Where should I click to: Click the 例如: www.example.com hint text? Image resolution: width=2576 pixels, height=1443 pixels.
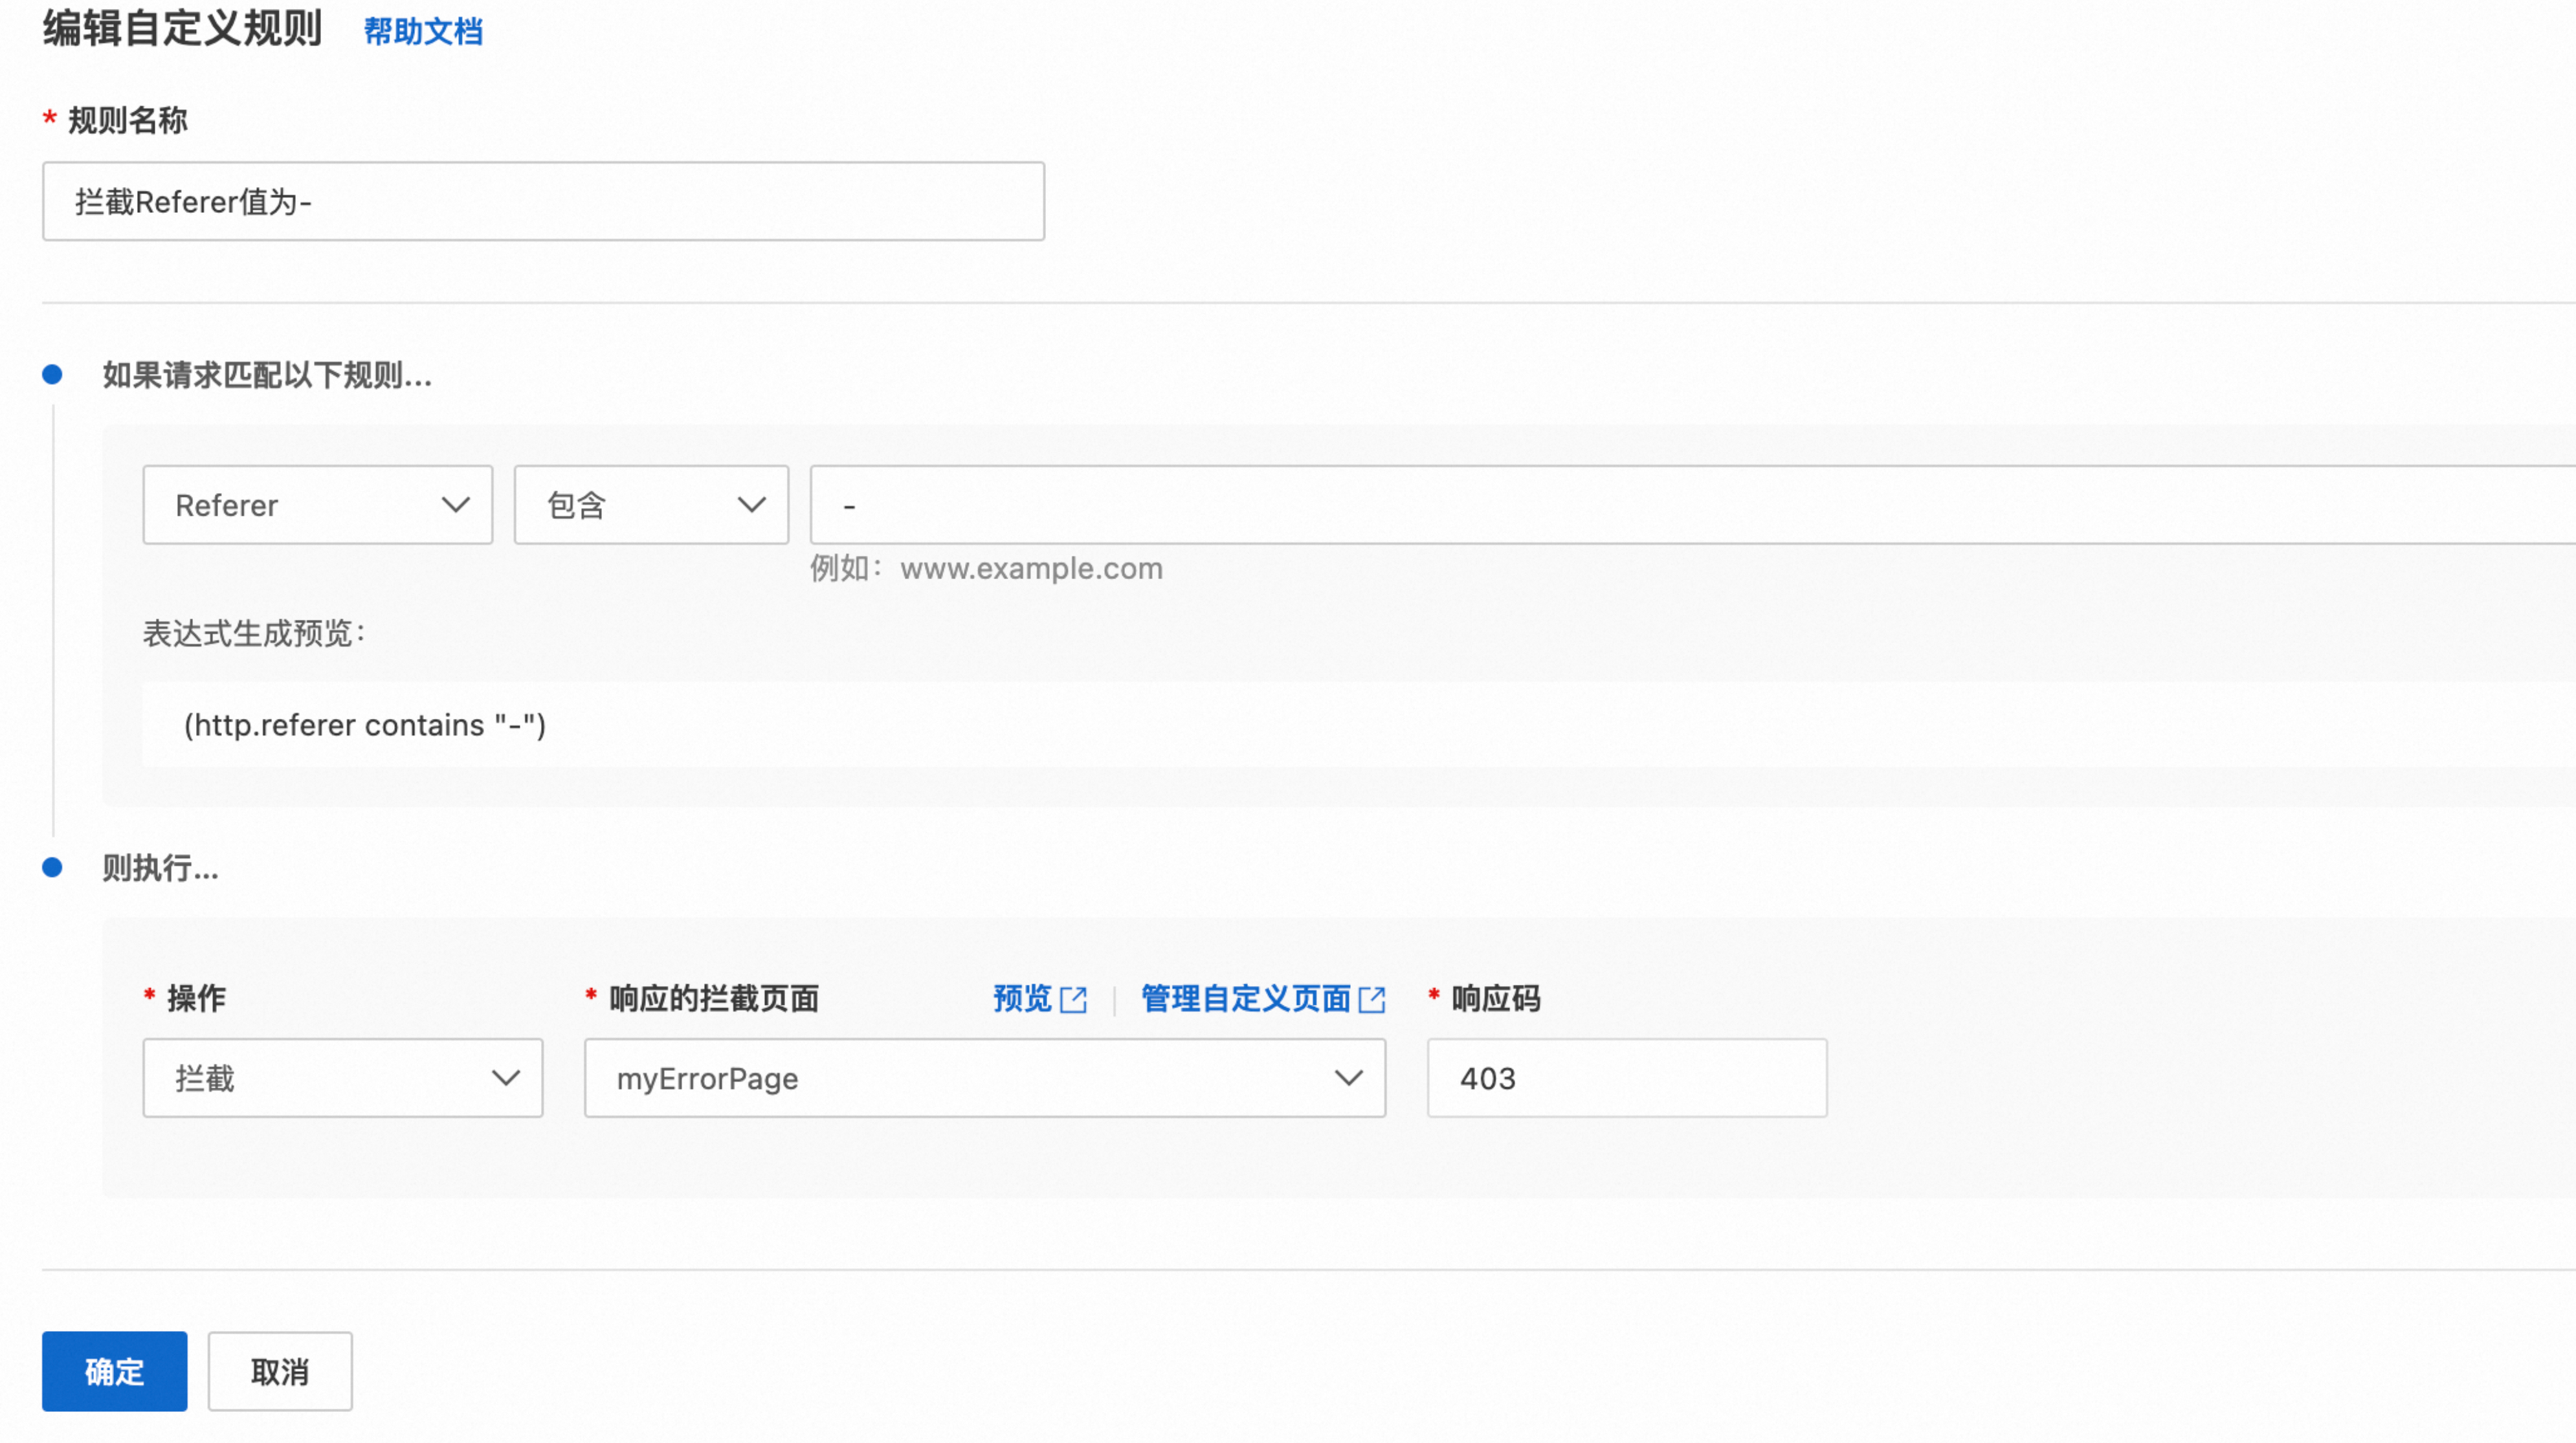[x=986, y=569]
